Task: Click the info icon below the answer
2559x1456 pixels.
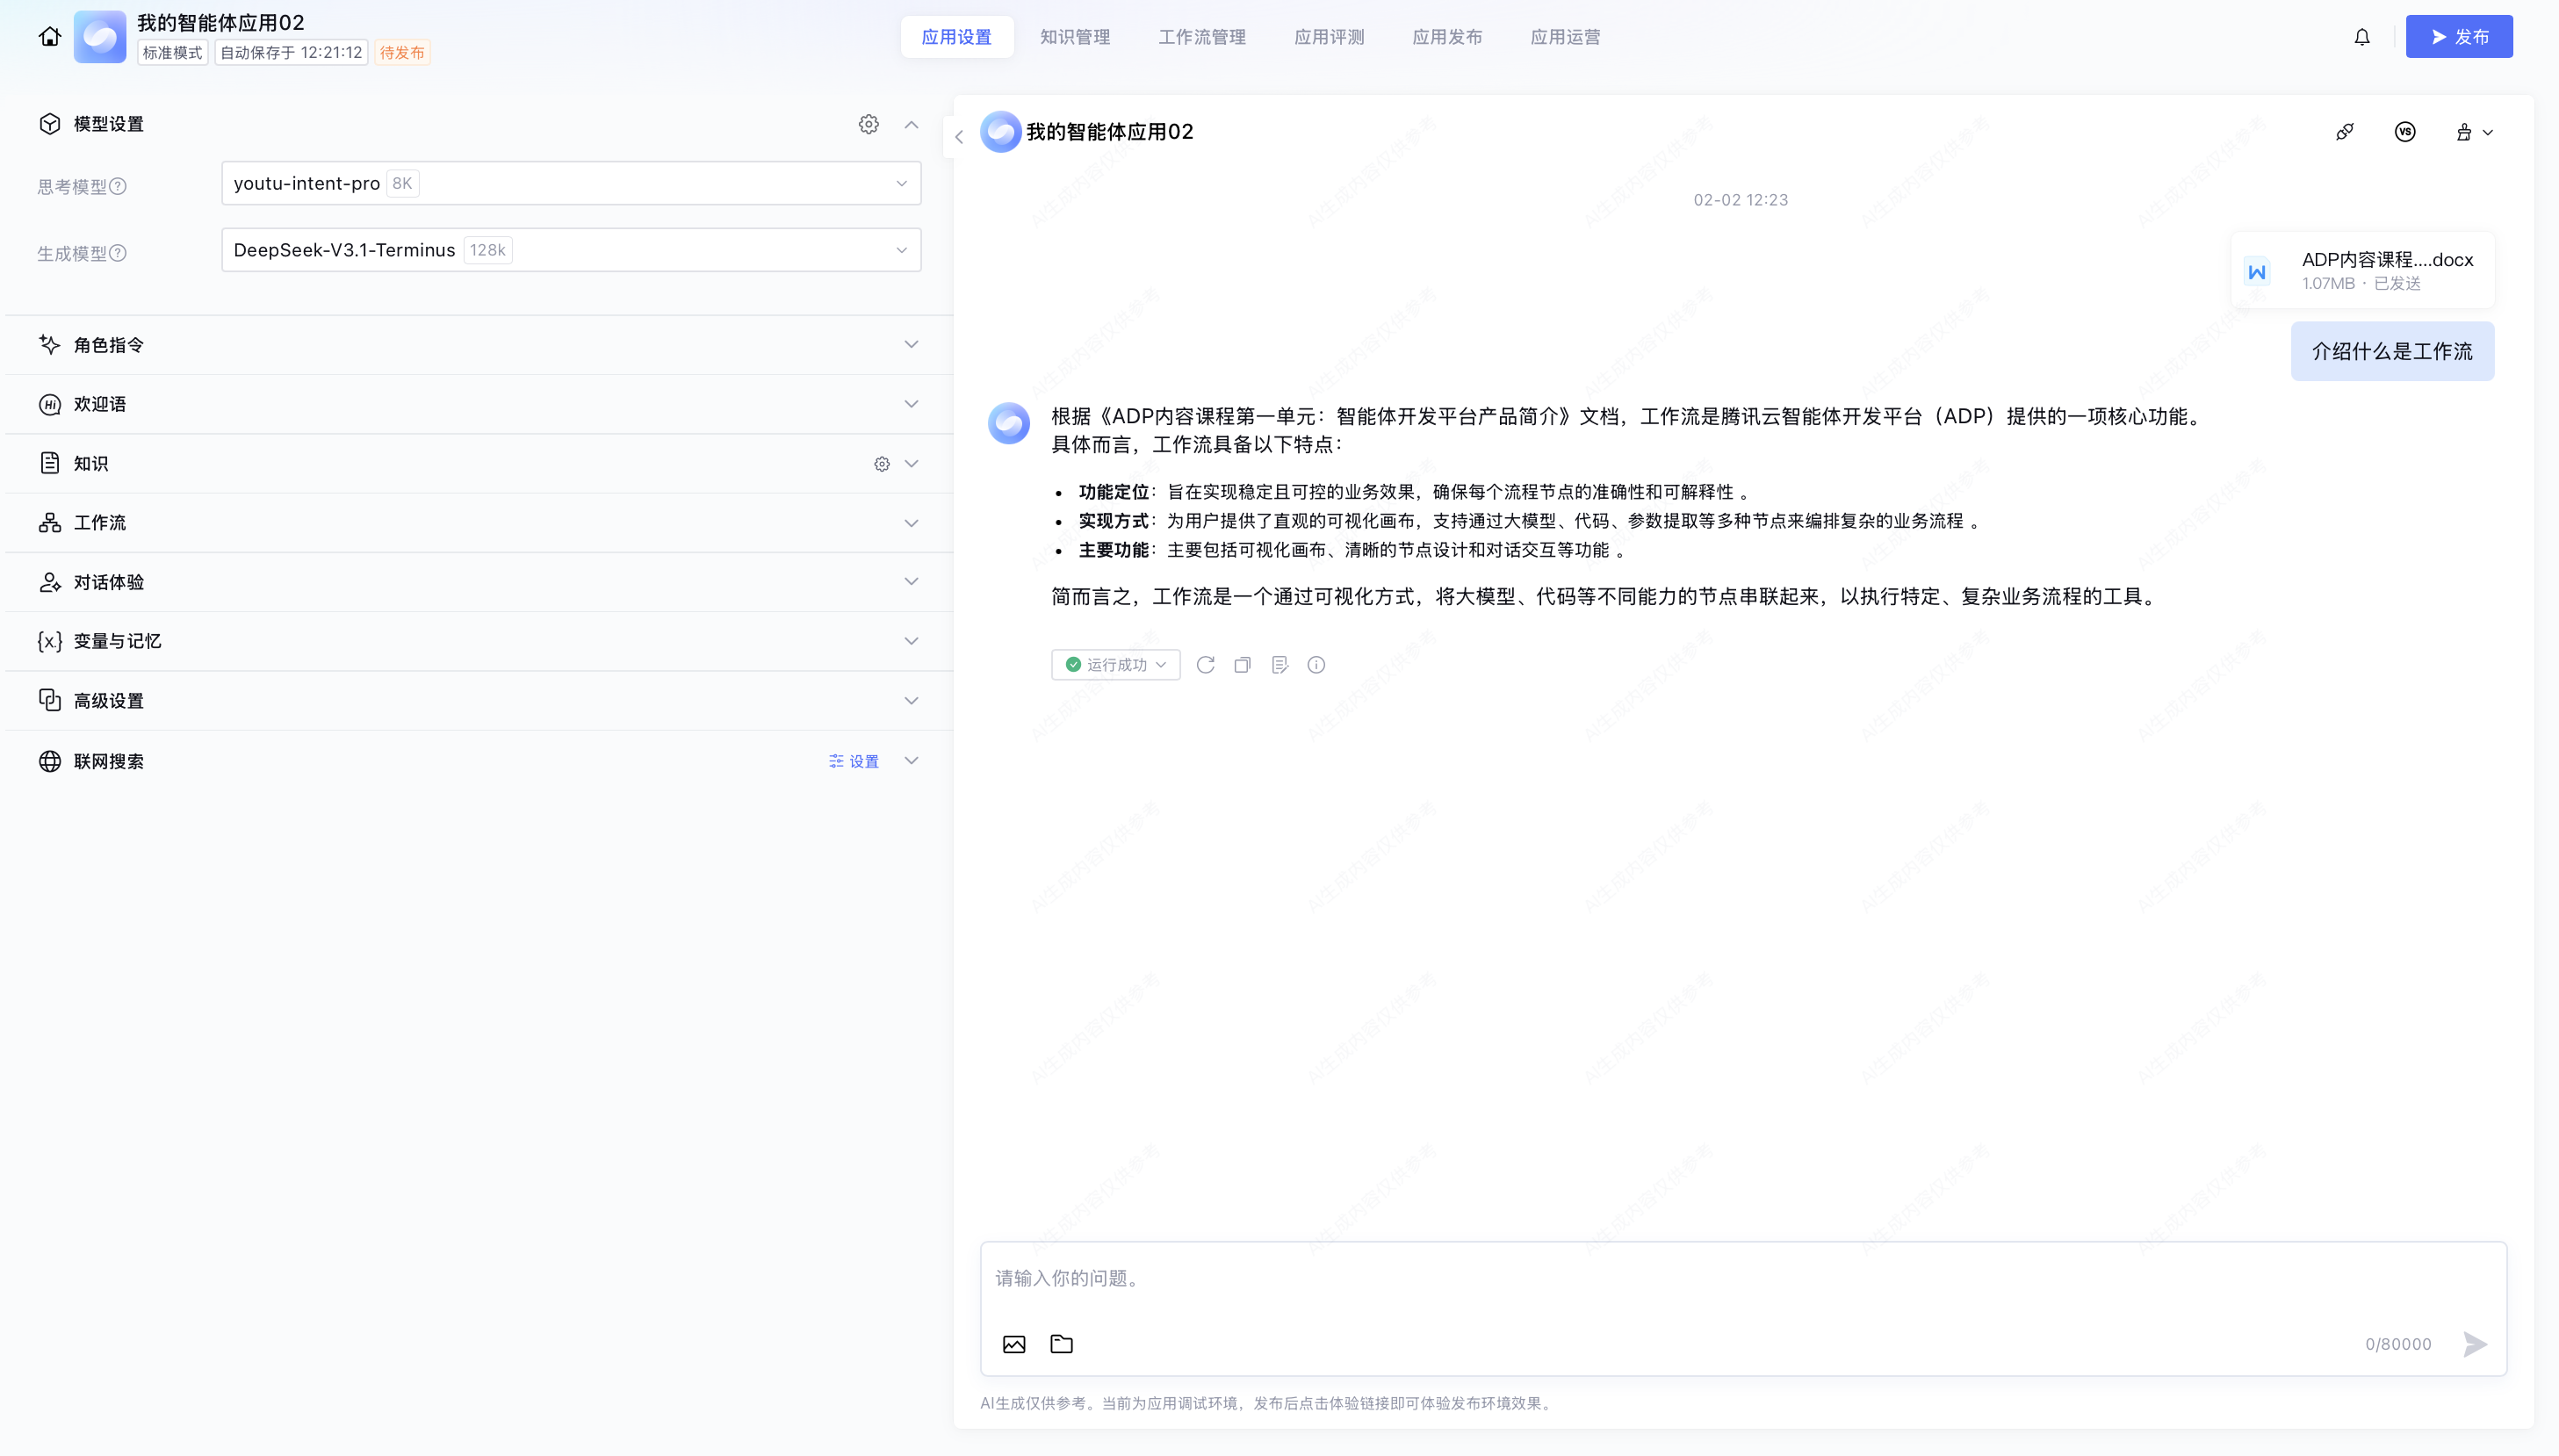Action: click(x=1316, y=665)
